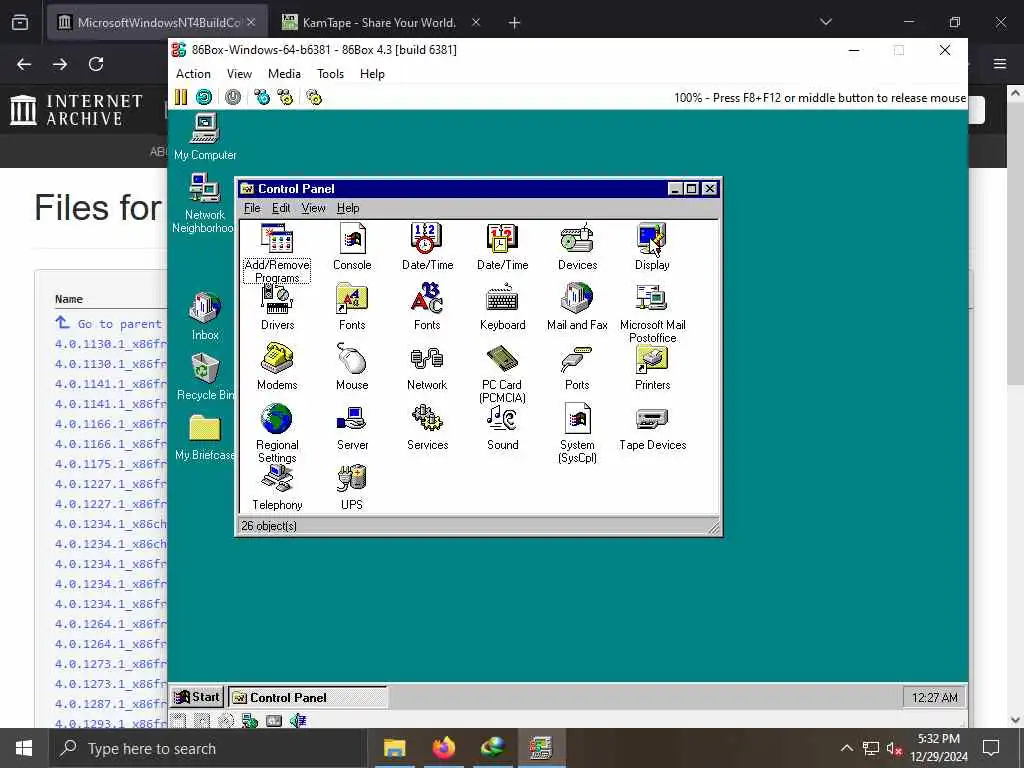Click 86Box hard reset toolbar icon

(204, 97)
